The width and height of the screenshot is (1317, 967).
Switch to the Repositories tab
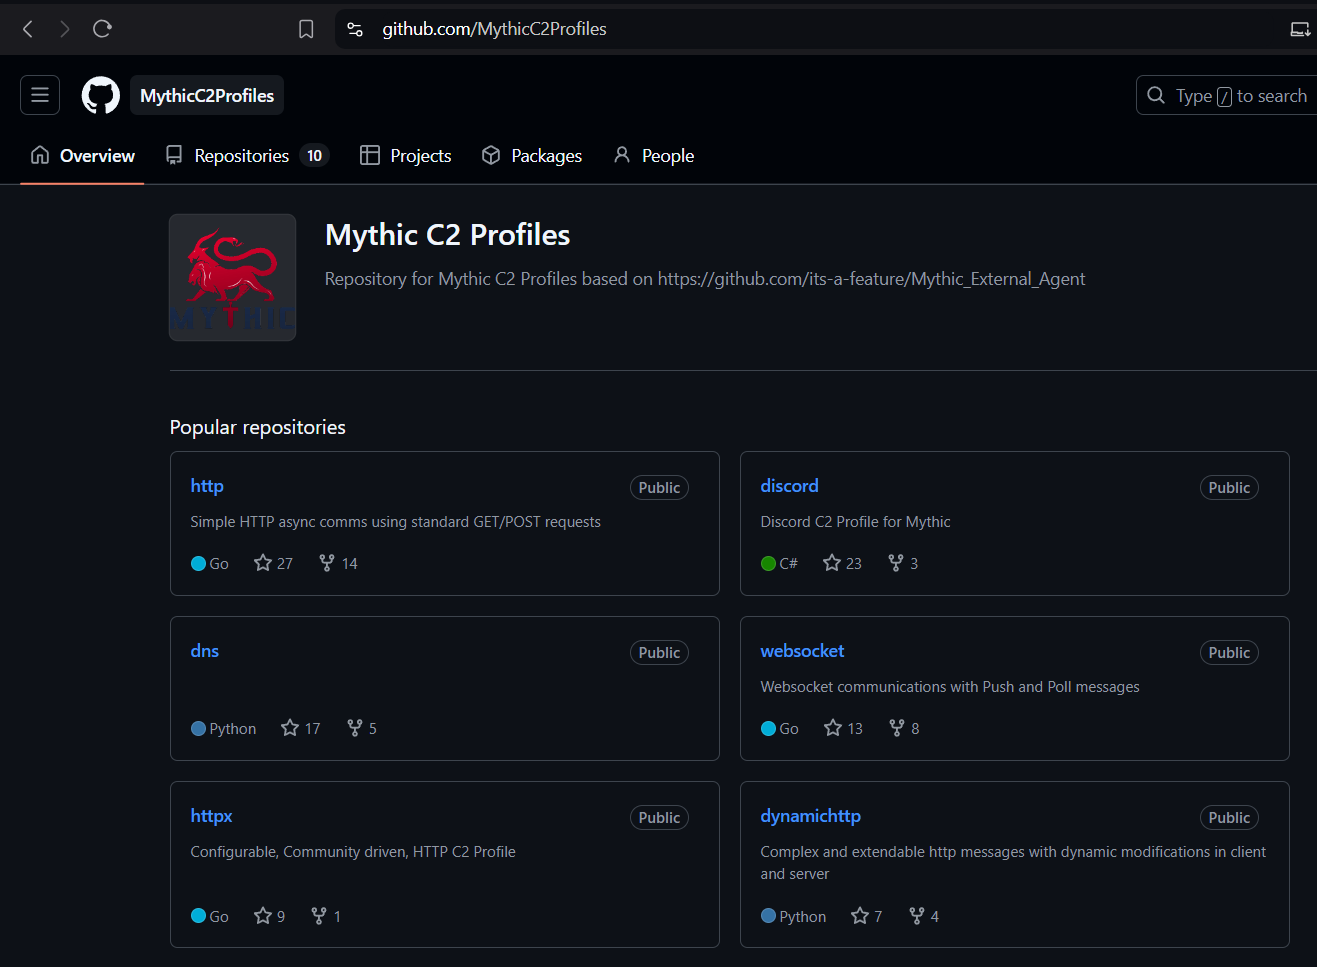click(x=247, y=155)
